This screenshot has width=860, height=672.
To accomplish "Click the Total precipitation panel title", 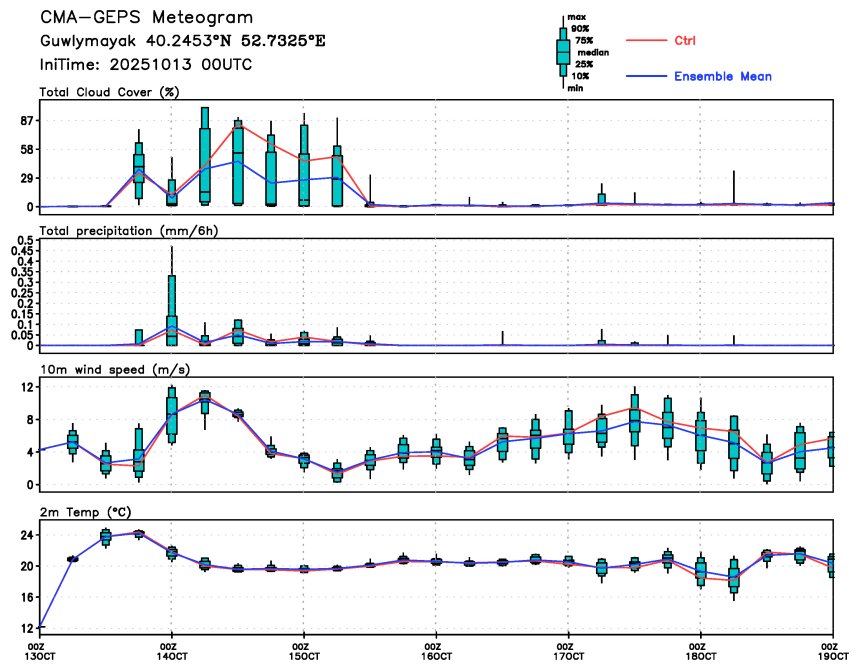I will click(129, 231).
